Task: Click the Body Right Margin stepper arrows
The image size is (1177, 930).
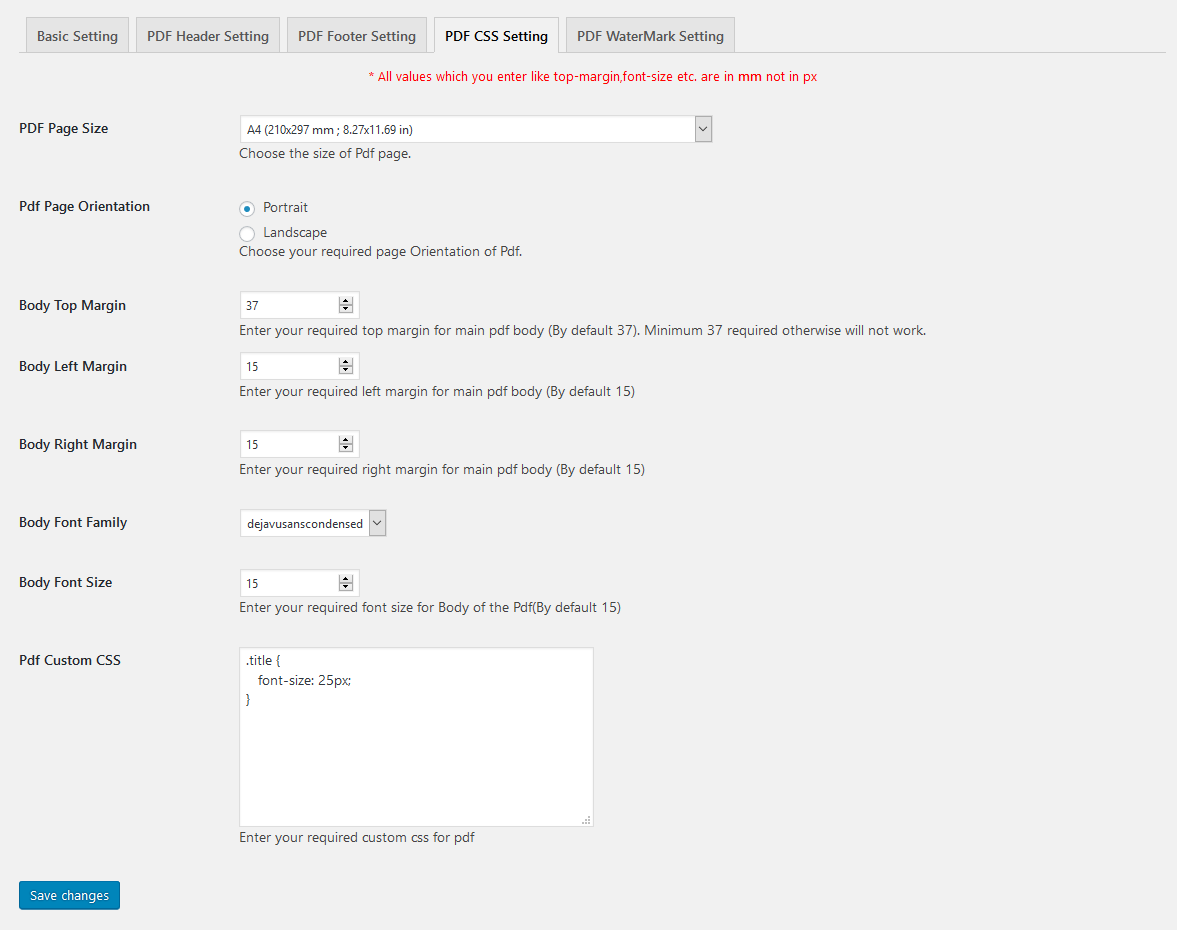Action: tap(346, 445)
